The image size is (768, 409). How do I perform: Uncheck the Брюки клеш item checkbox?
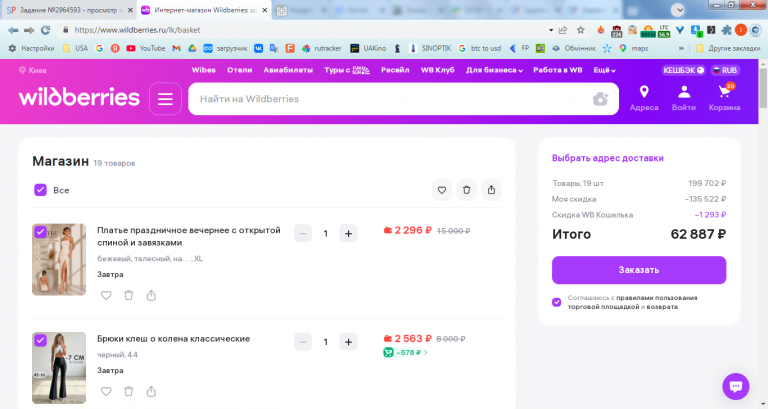pyautogui.click(x=40, y=340)
